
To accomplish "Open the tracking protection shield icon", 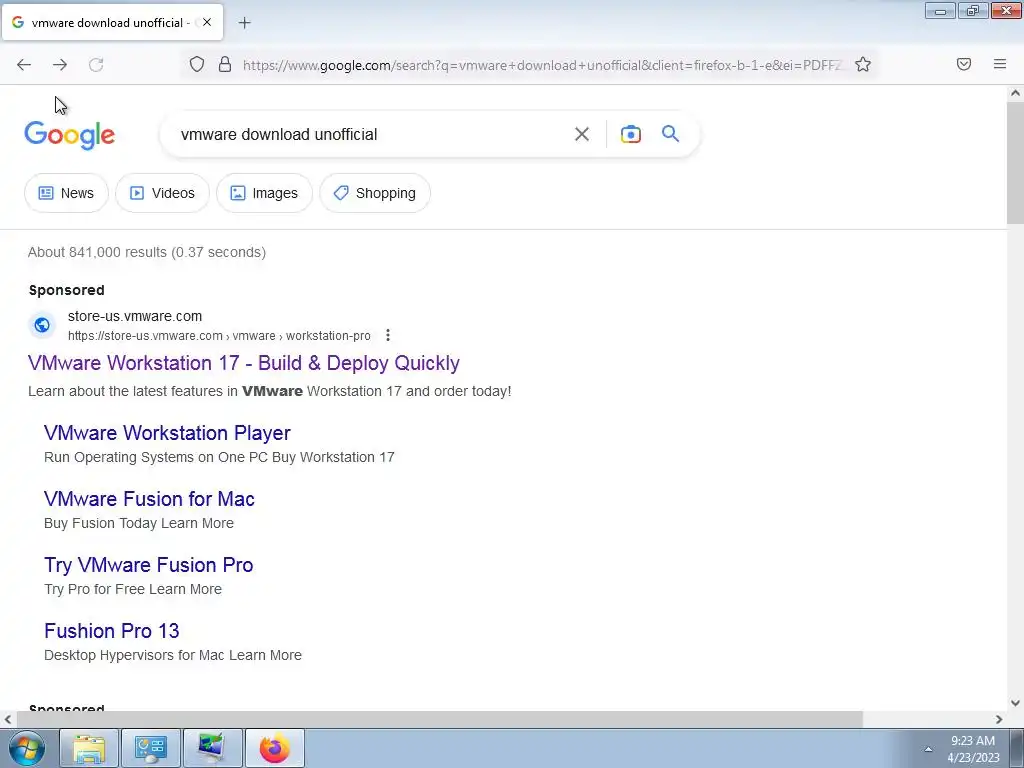I will (x=197, y=64).
